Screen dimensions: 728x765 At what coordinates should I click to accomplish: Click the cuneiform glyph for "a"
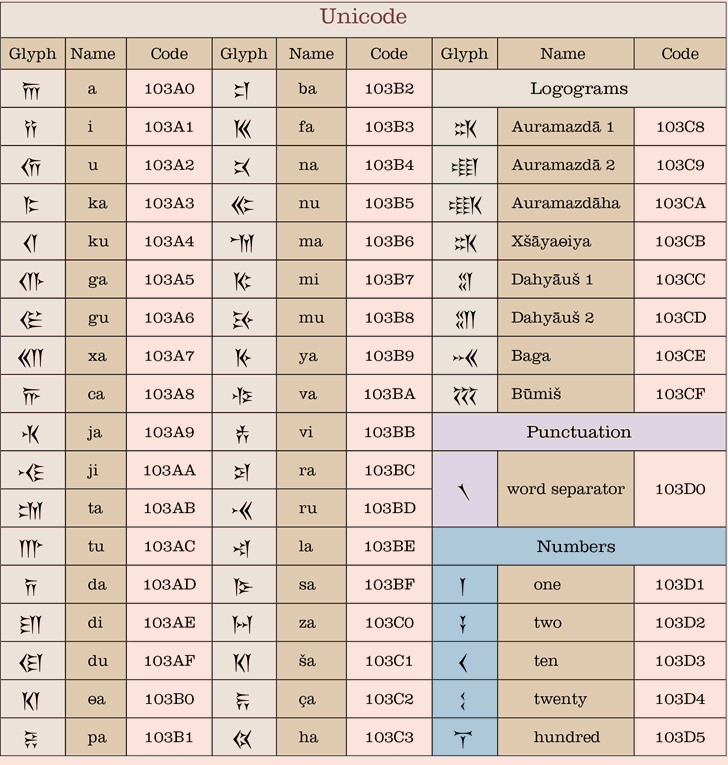32,89
